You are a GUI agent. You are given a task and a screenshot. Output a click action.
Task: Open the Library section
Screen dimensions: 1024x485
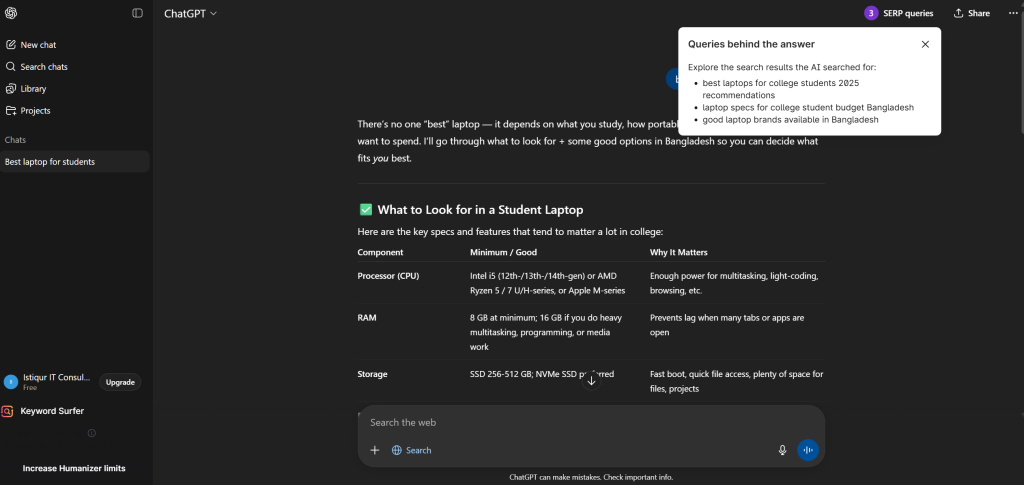click(33, 89)
